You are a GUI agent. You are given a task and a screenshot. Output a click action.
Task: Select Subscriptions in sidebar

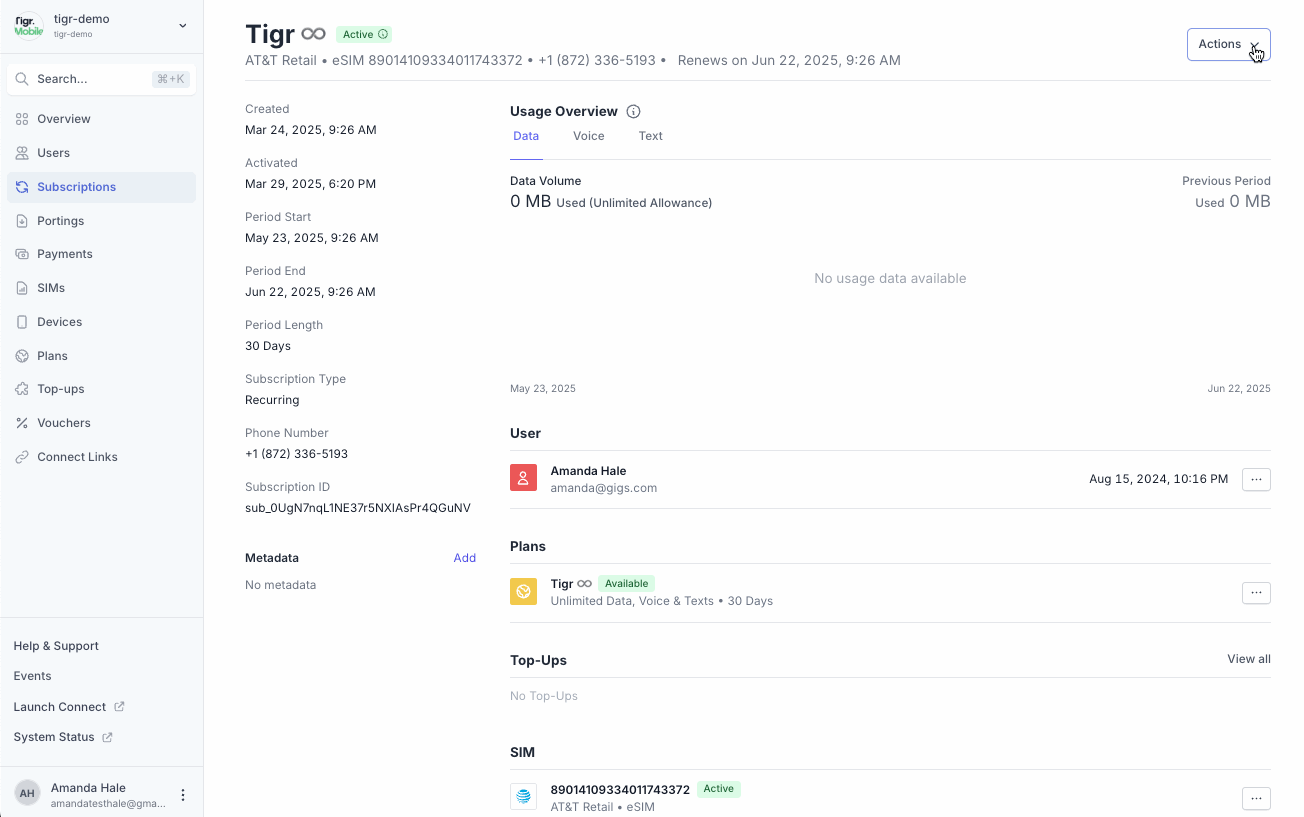click(101, 187)
